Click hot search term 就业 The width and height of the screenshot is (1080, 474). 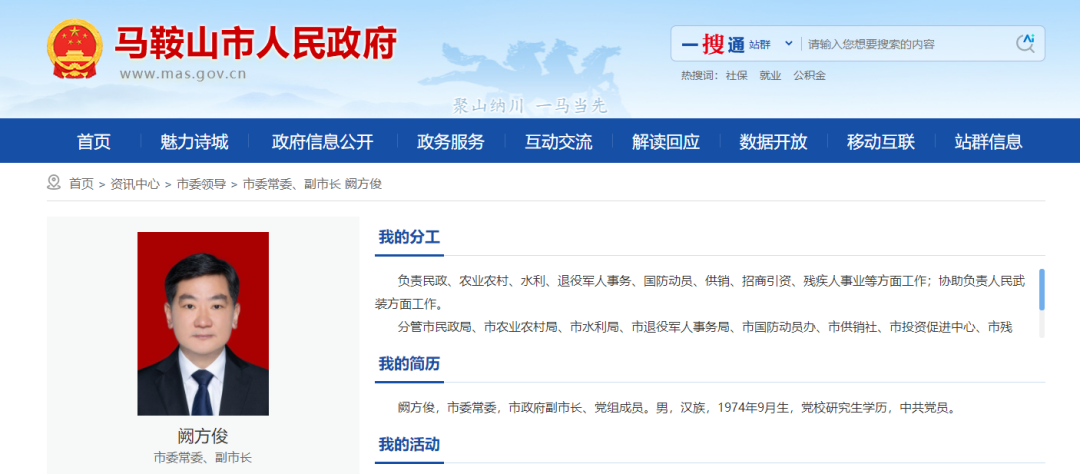[x=770, y=76]
